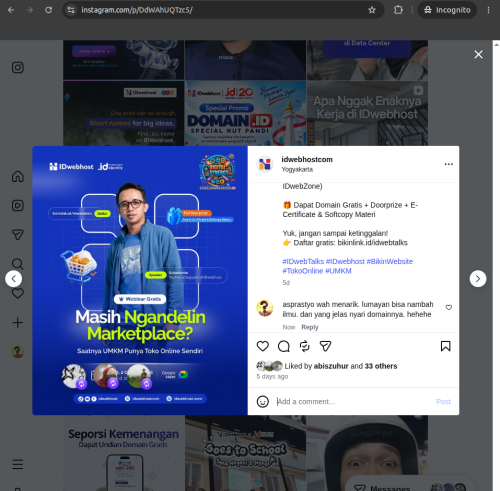
Task: Go to Home in sidebar
Action: click(x=18, y=176)
